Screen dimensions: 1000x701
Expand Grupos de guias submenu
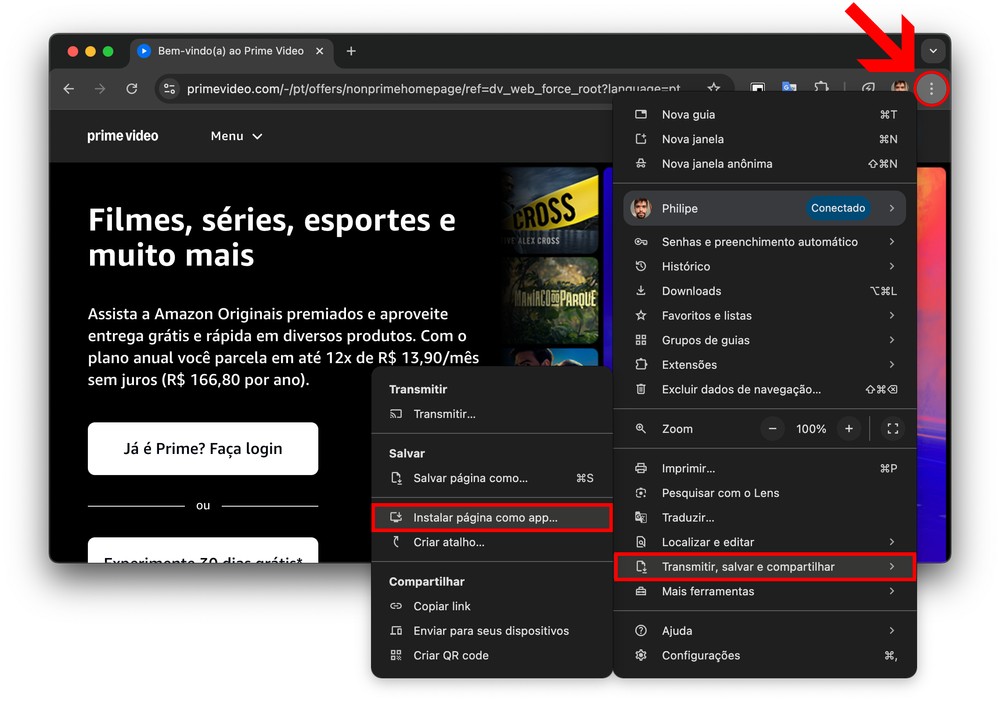[x=765, y=340]
